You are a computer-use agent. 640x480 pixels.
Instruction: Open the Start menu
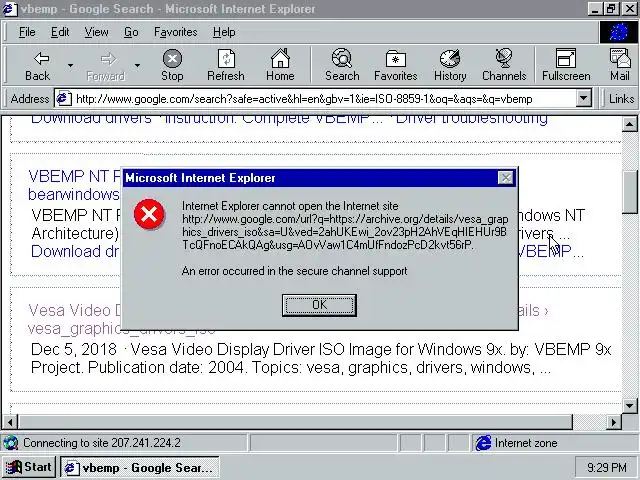(29, 467)
